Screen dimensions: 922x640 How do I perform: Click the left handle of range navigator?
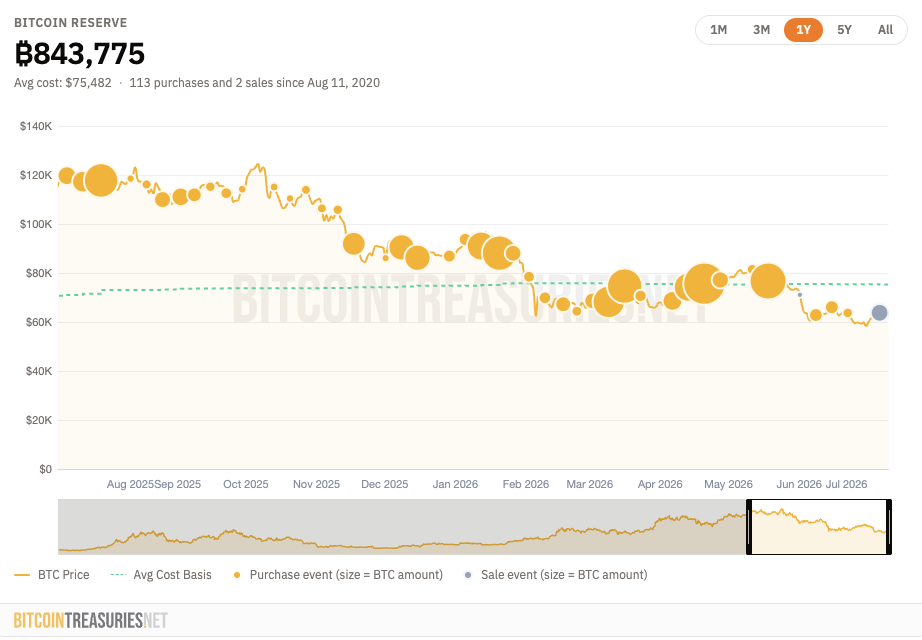749,527
